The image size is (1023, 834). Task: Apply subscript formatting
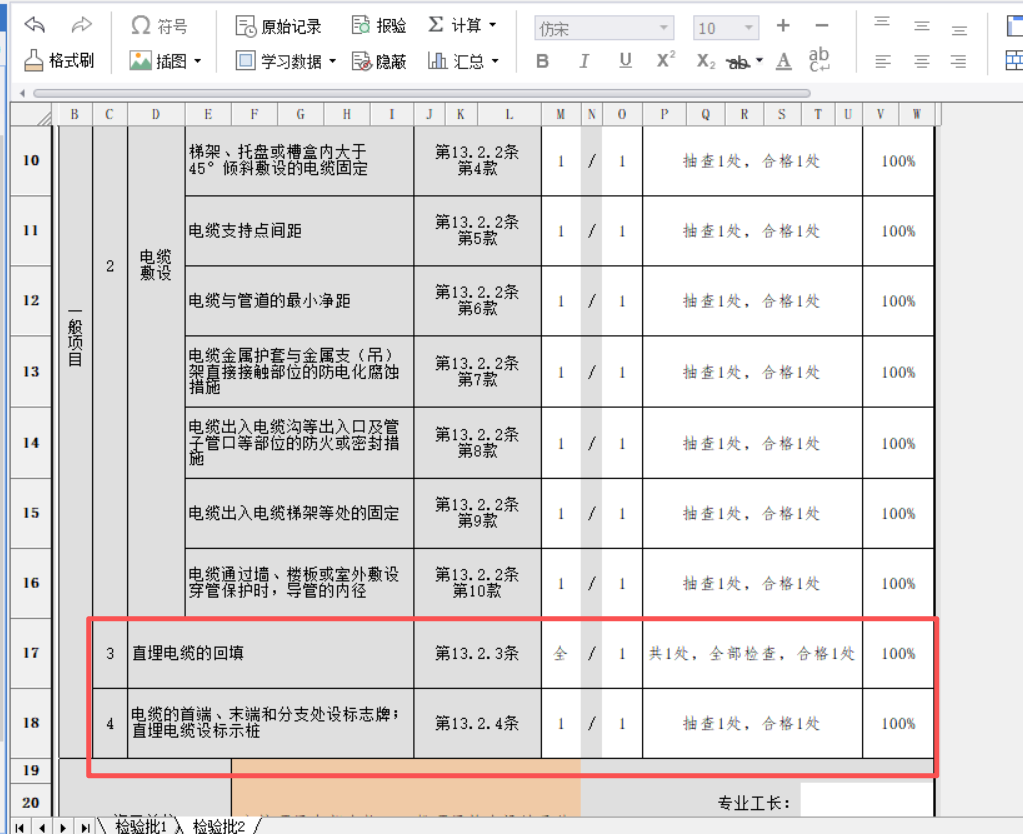[x=706, y=61]
